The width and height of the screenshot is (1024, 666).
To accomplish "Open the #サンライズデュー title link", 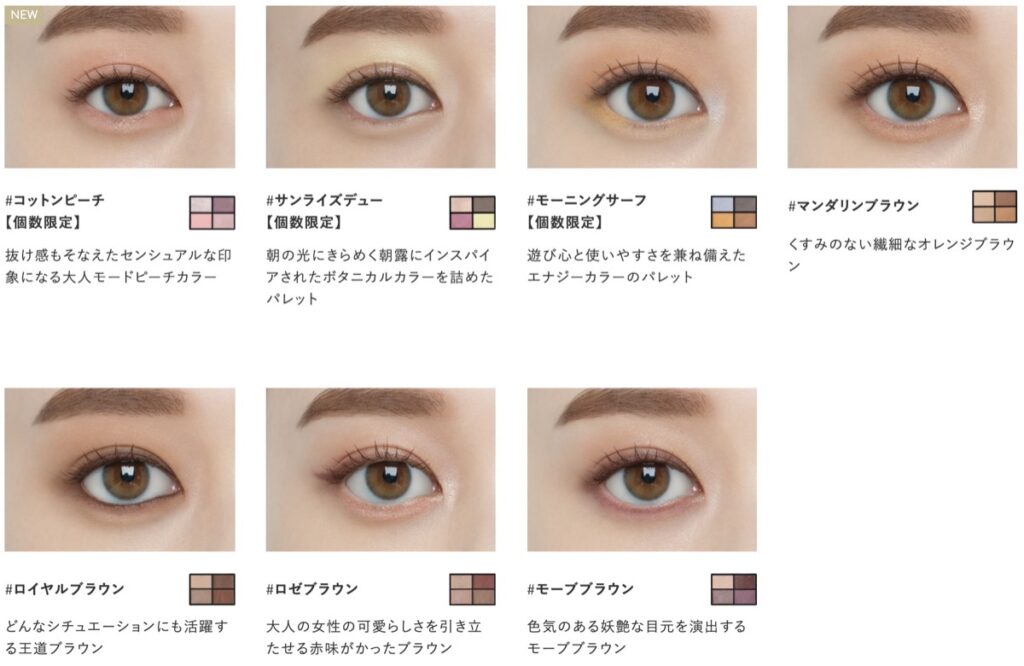I will 325,200.
